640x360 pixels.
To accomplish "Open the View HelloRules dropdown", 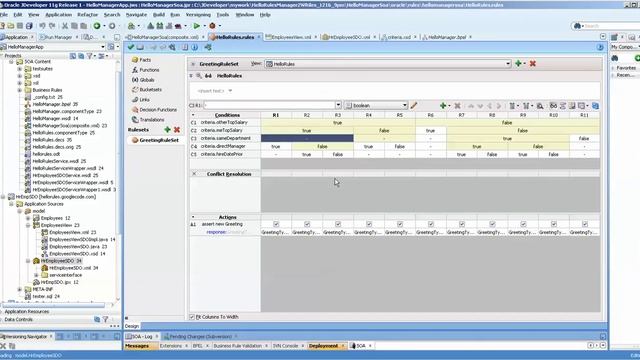I will coord(508,64).
